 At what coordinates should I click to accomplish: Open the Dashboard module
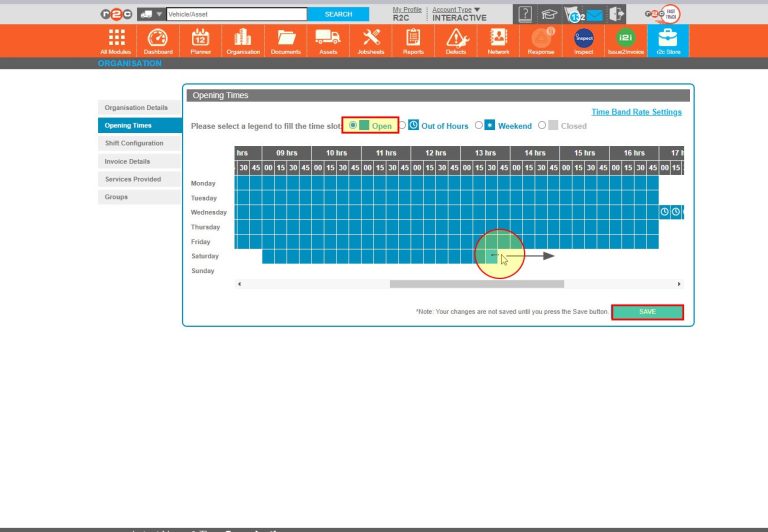tap(158, 39)
